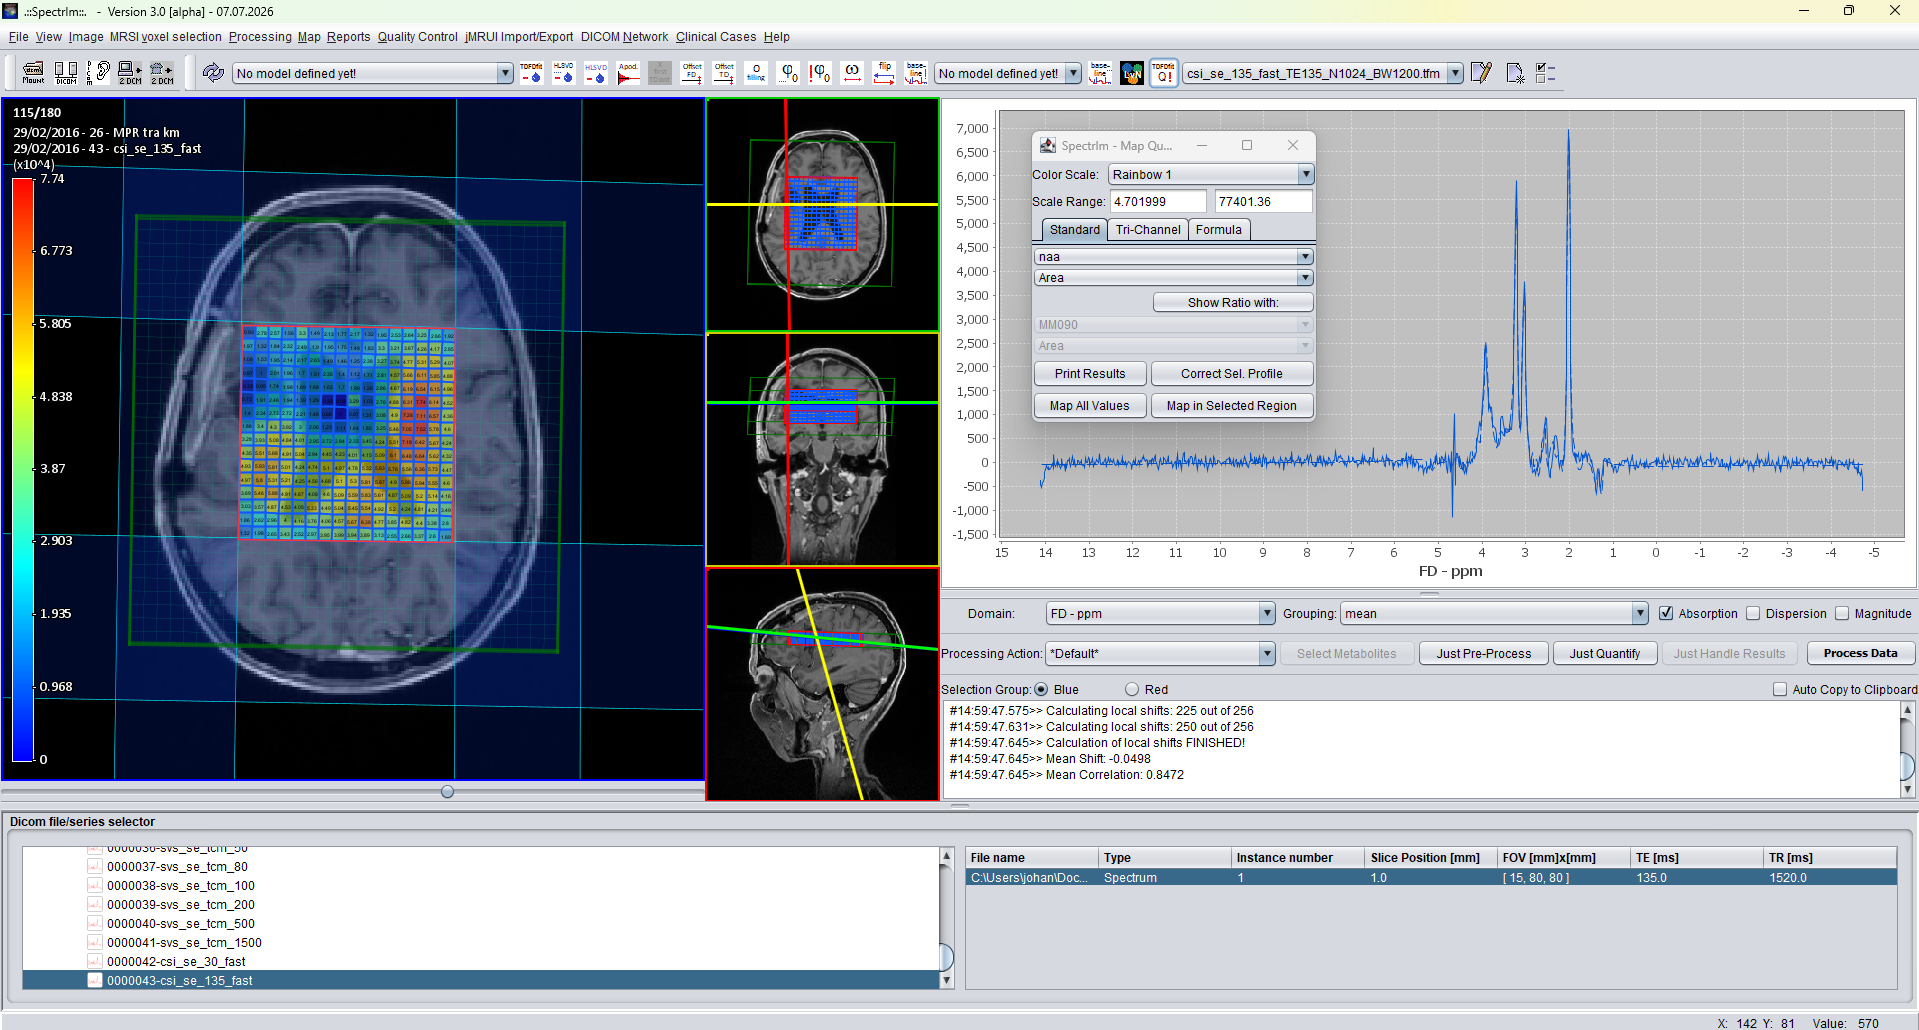This screenshot has height=1030, width=1919.
Task: Click the Offset FD correction icon
Action: tap(692, 73)
